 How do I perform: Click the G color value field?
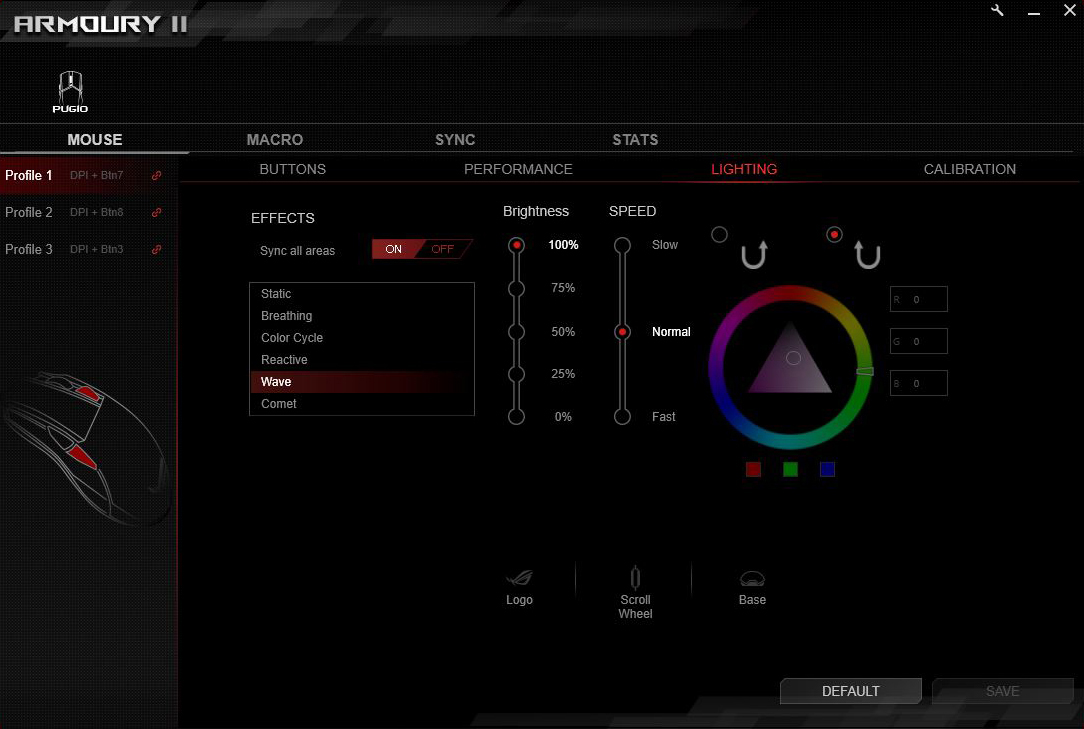coord(919,341)
